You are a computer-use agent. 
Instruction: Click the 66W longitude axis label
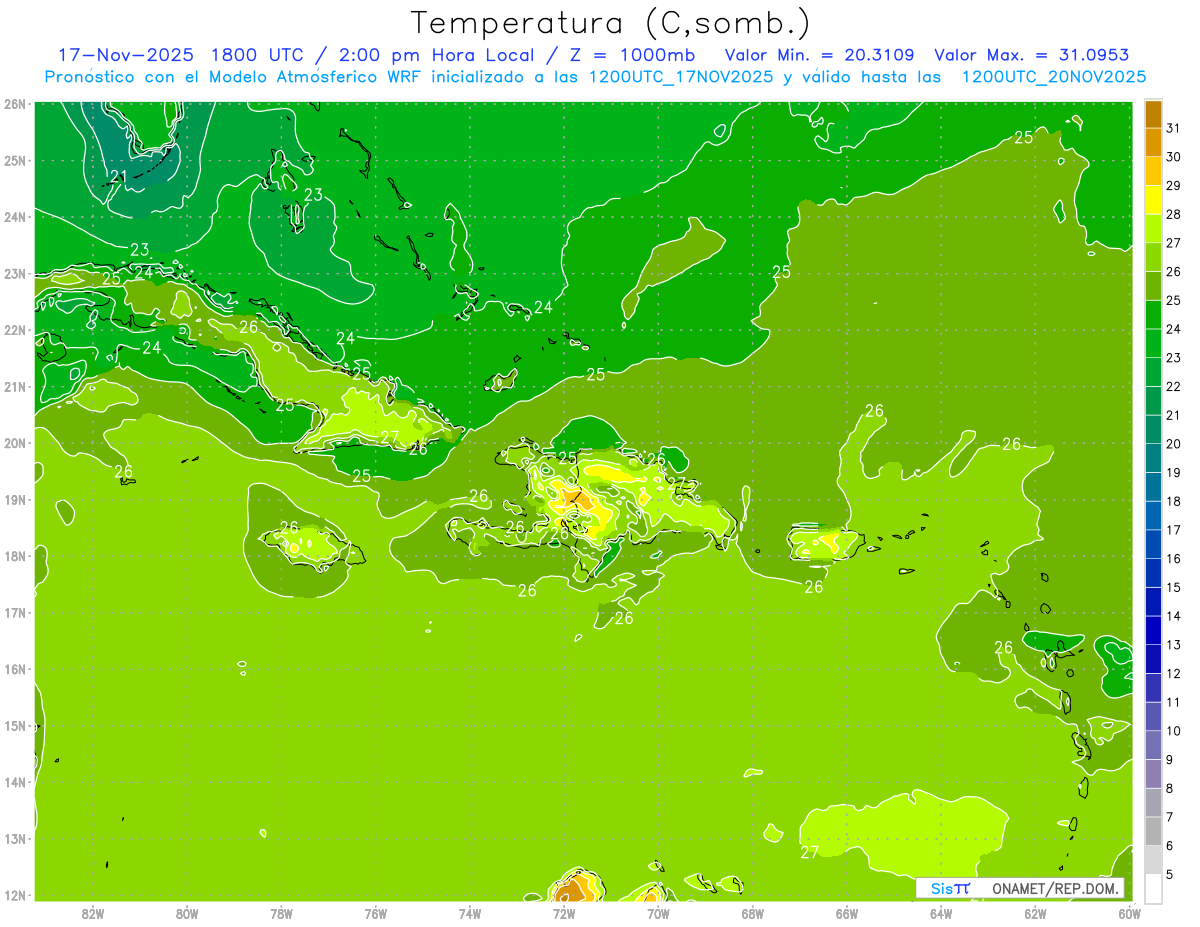pos(847,914)
